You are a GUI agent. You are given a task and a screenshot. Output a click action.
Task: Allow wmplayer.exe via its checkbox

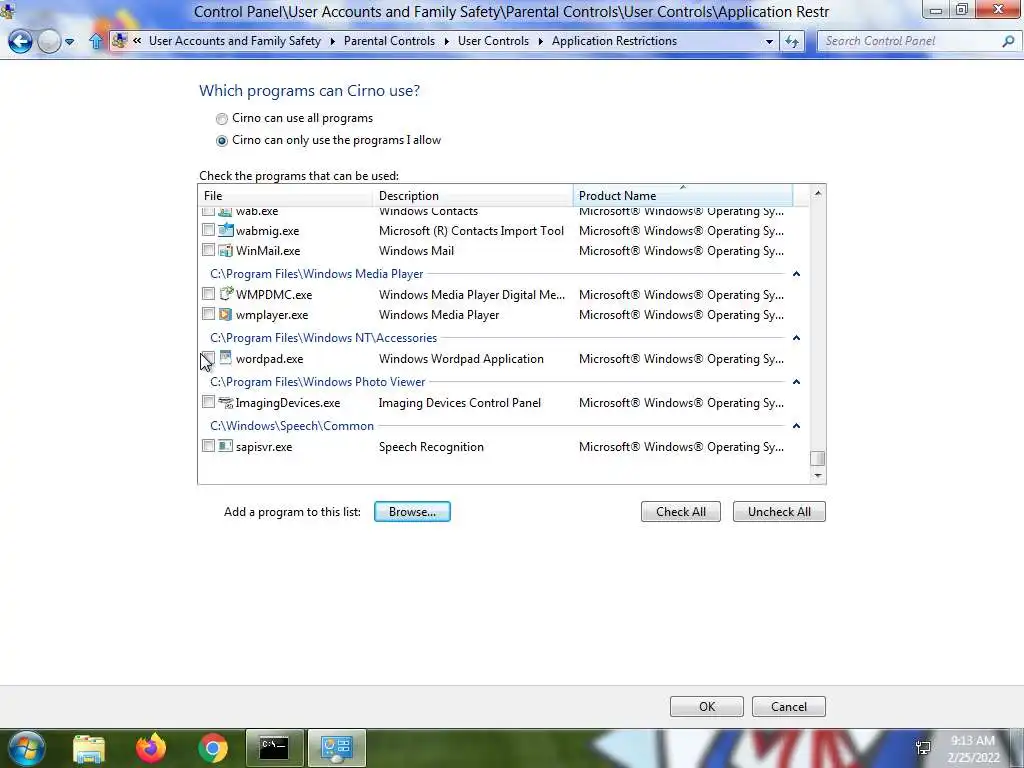(x=208, y=314)
